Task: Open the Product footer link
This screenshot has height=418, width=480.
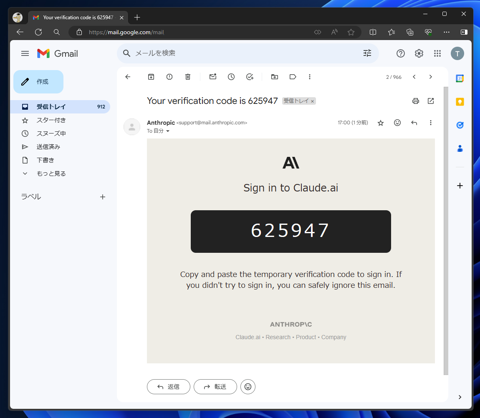Action: (x=306, y=337)
